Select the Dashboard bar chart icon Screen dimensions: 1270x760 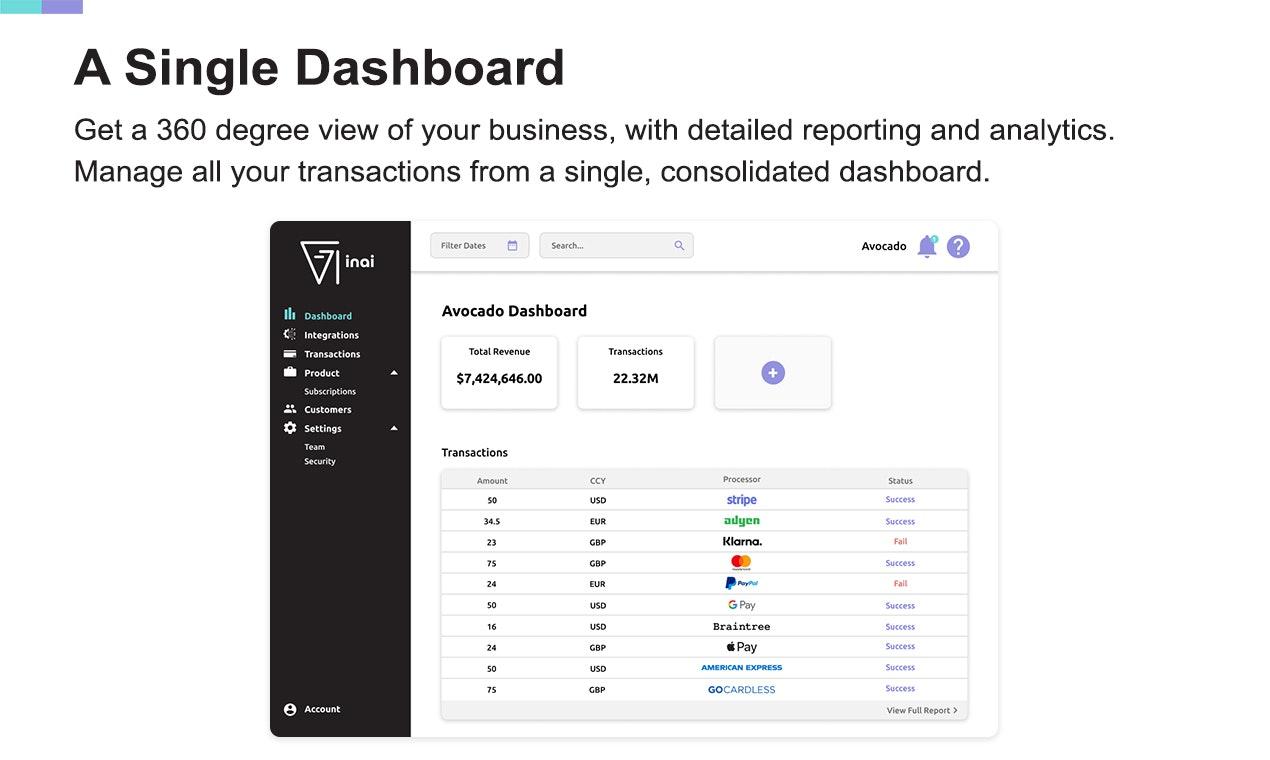(290, 314)
